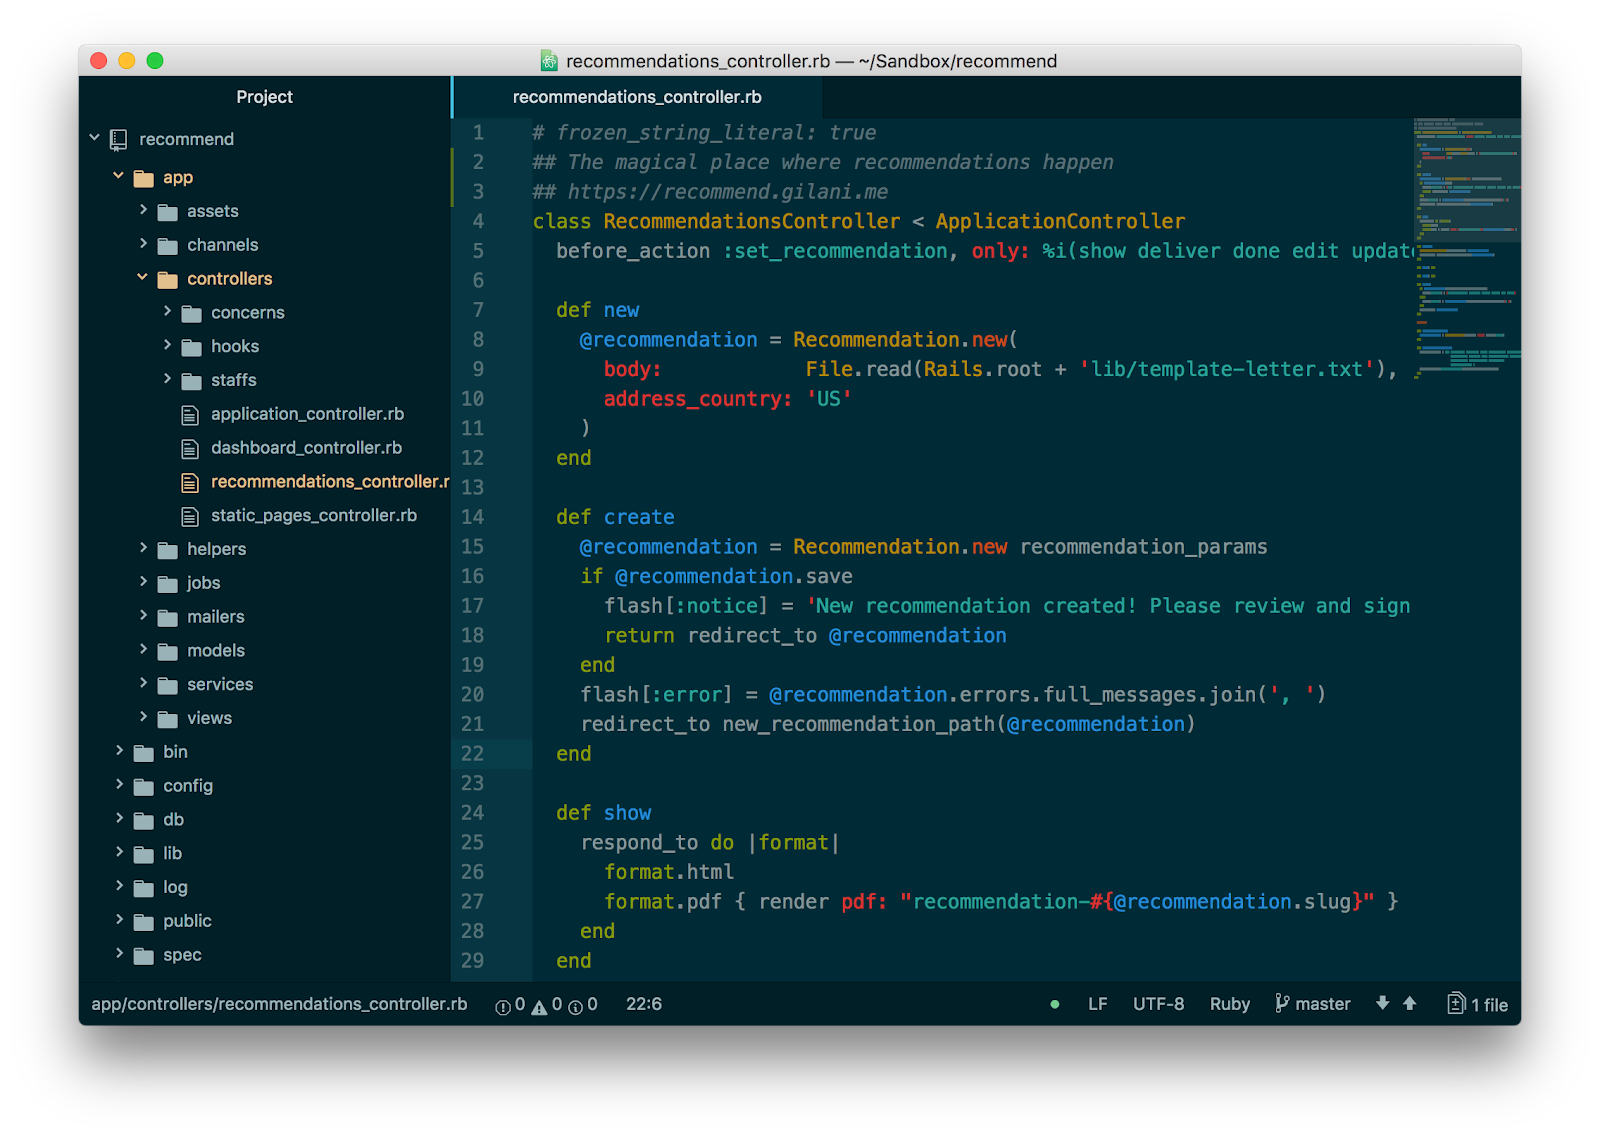This screenshot has width=1600, height=1138.
Task: Expand the views folder chevron
Action: tap(143, 717)
